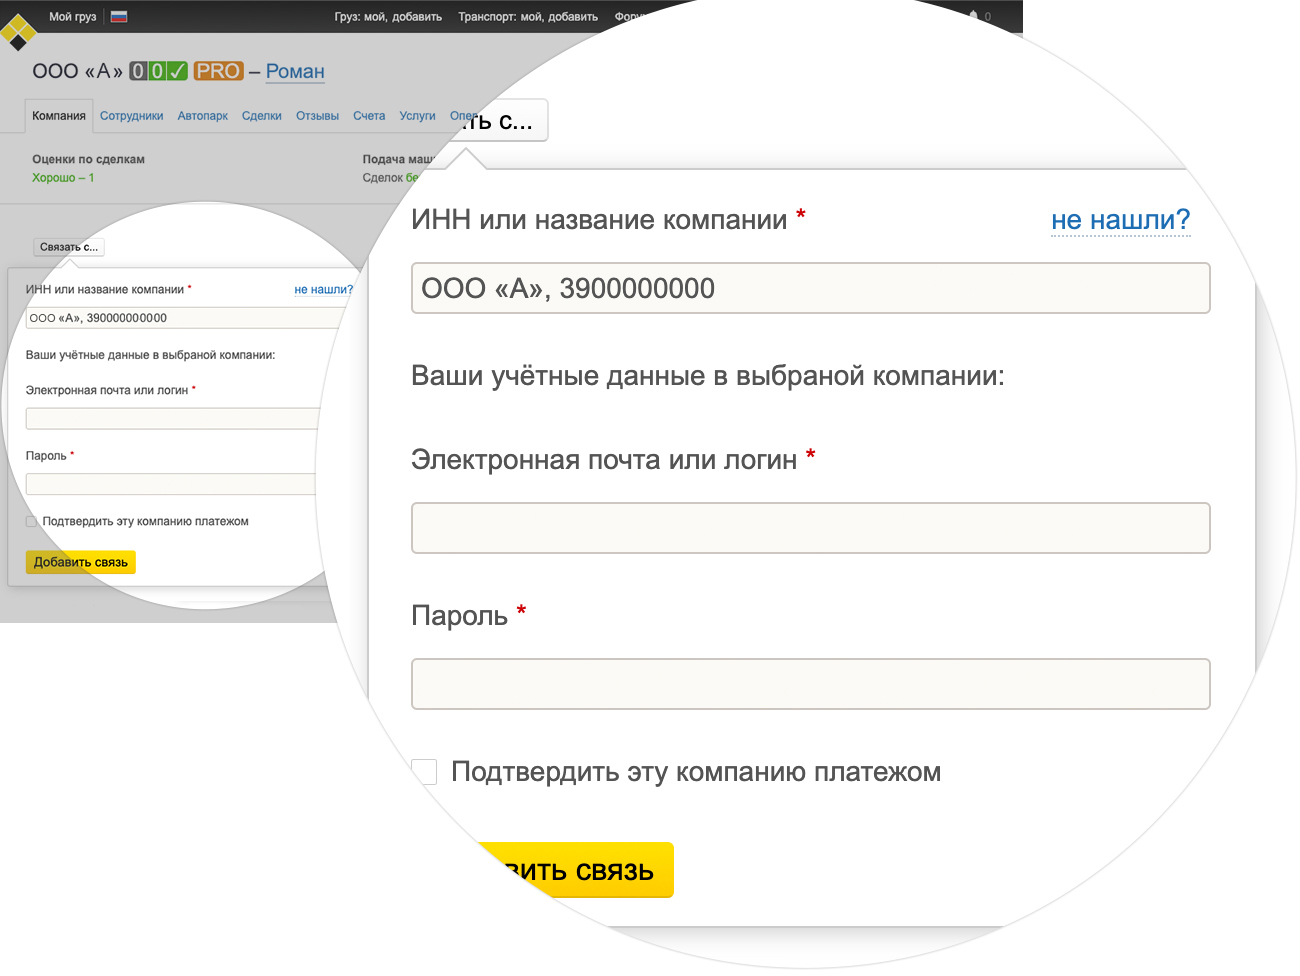
Task: Click the Russian flag language icon
Action: pos(119,16)
